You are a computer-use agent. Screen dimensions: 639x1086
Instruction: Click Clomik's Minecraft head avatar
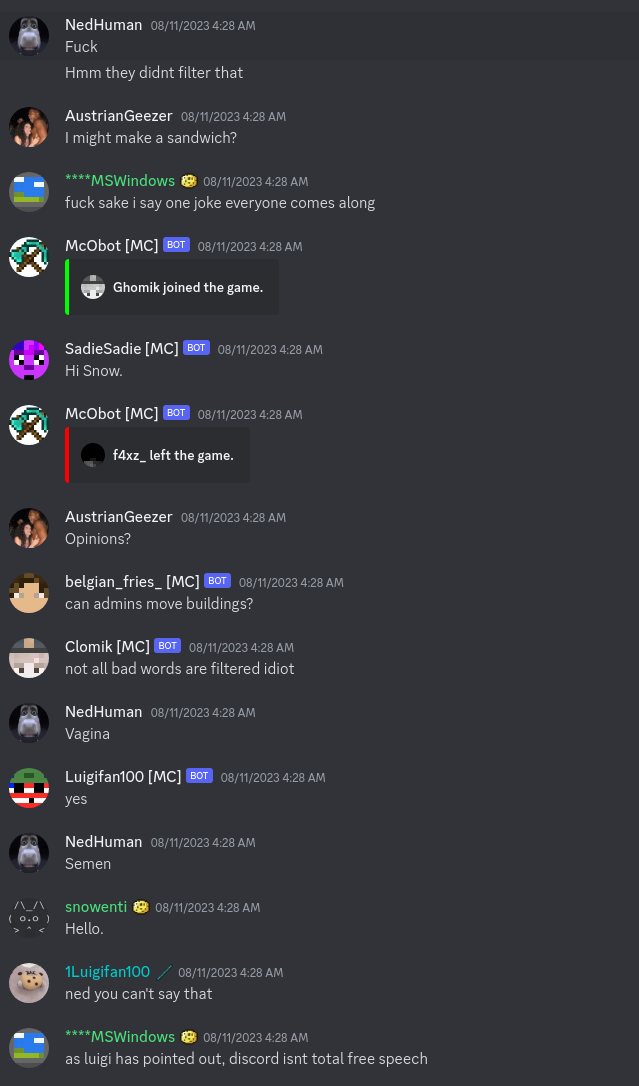click(x=29, y=658)
